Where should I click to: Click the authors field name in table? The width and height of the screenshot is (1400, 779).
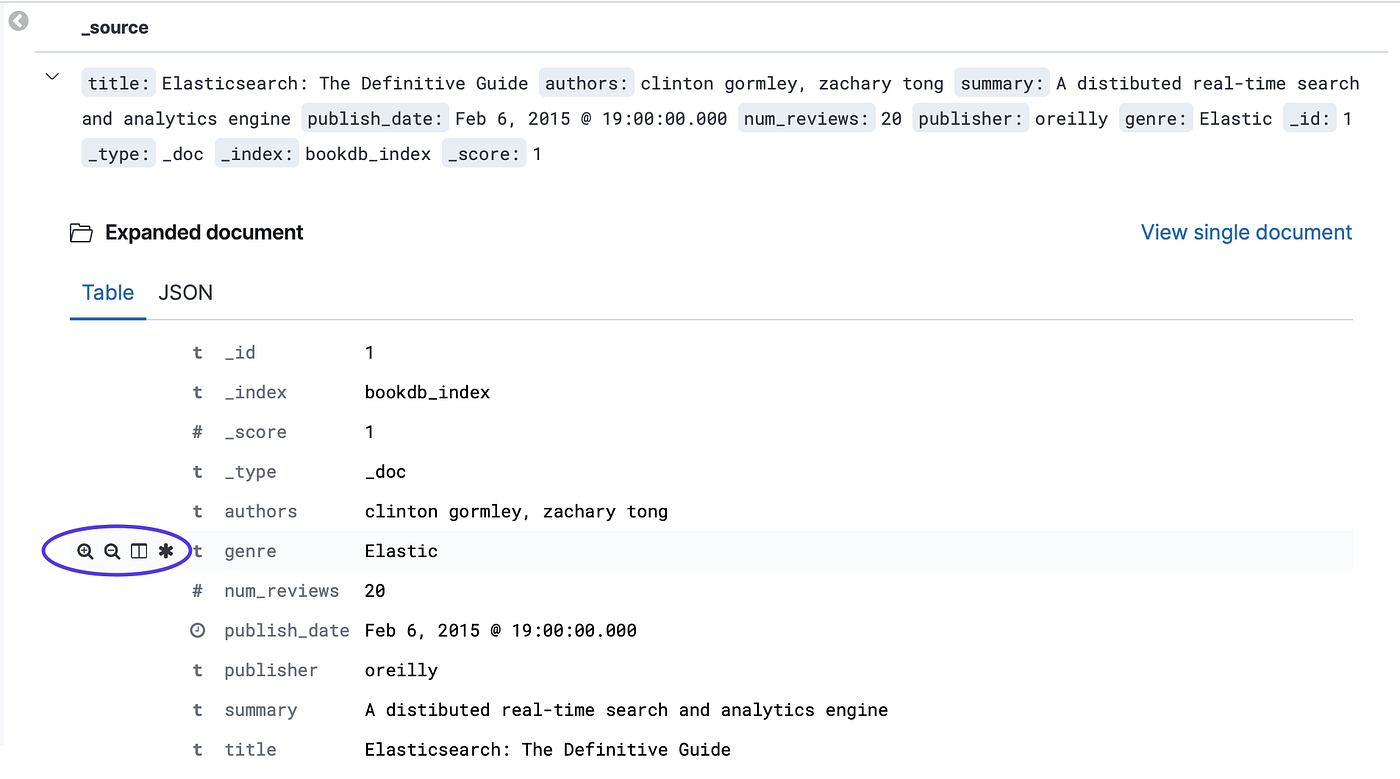pos(261,512)
